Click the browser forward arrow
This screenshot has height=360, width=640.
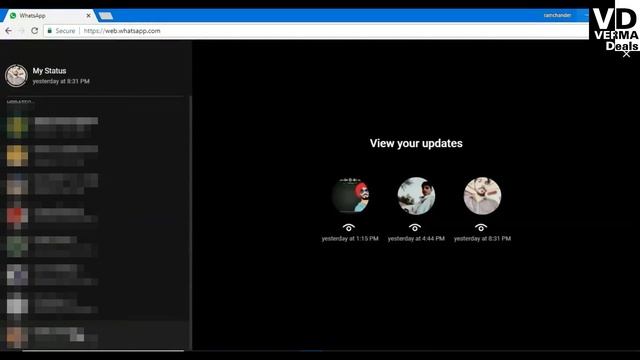(x=22, y=31)
